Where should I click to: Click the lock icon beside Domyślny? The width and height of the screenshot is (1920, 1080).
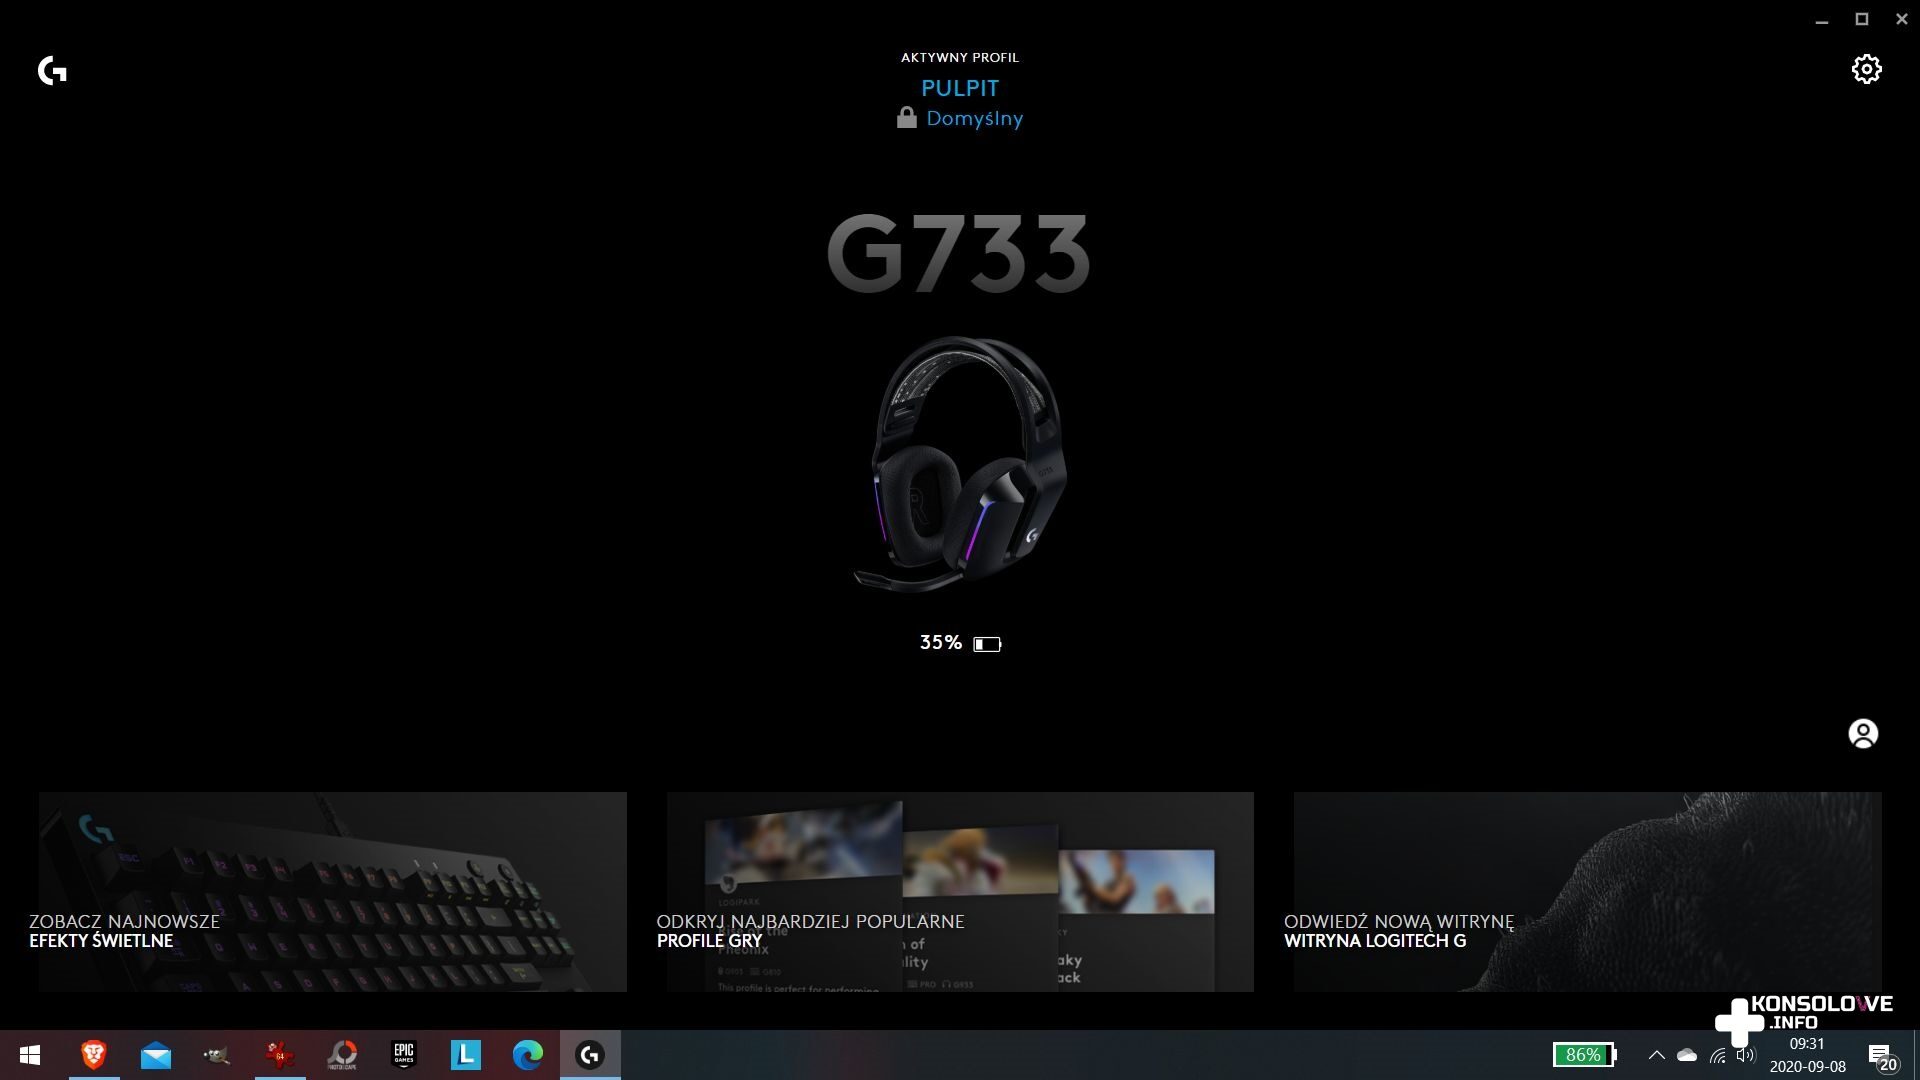[x=906, y=118]
